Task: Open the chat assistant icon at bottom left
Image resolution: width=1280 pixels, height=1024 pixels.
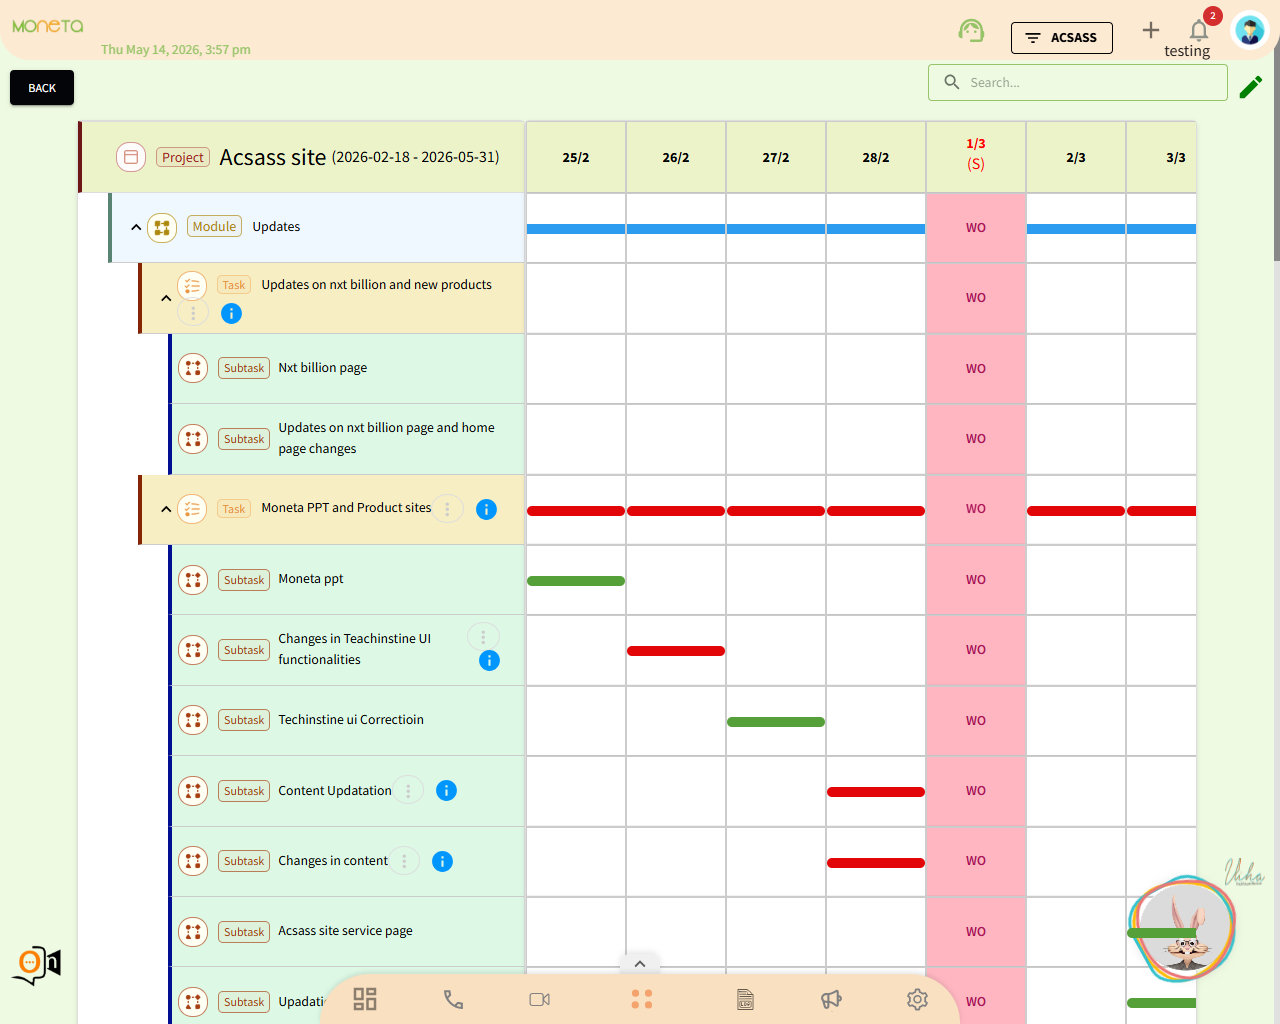Action: tap(37, 965)
